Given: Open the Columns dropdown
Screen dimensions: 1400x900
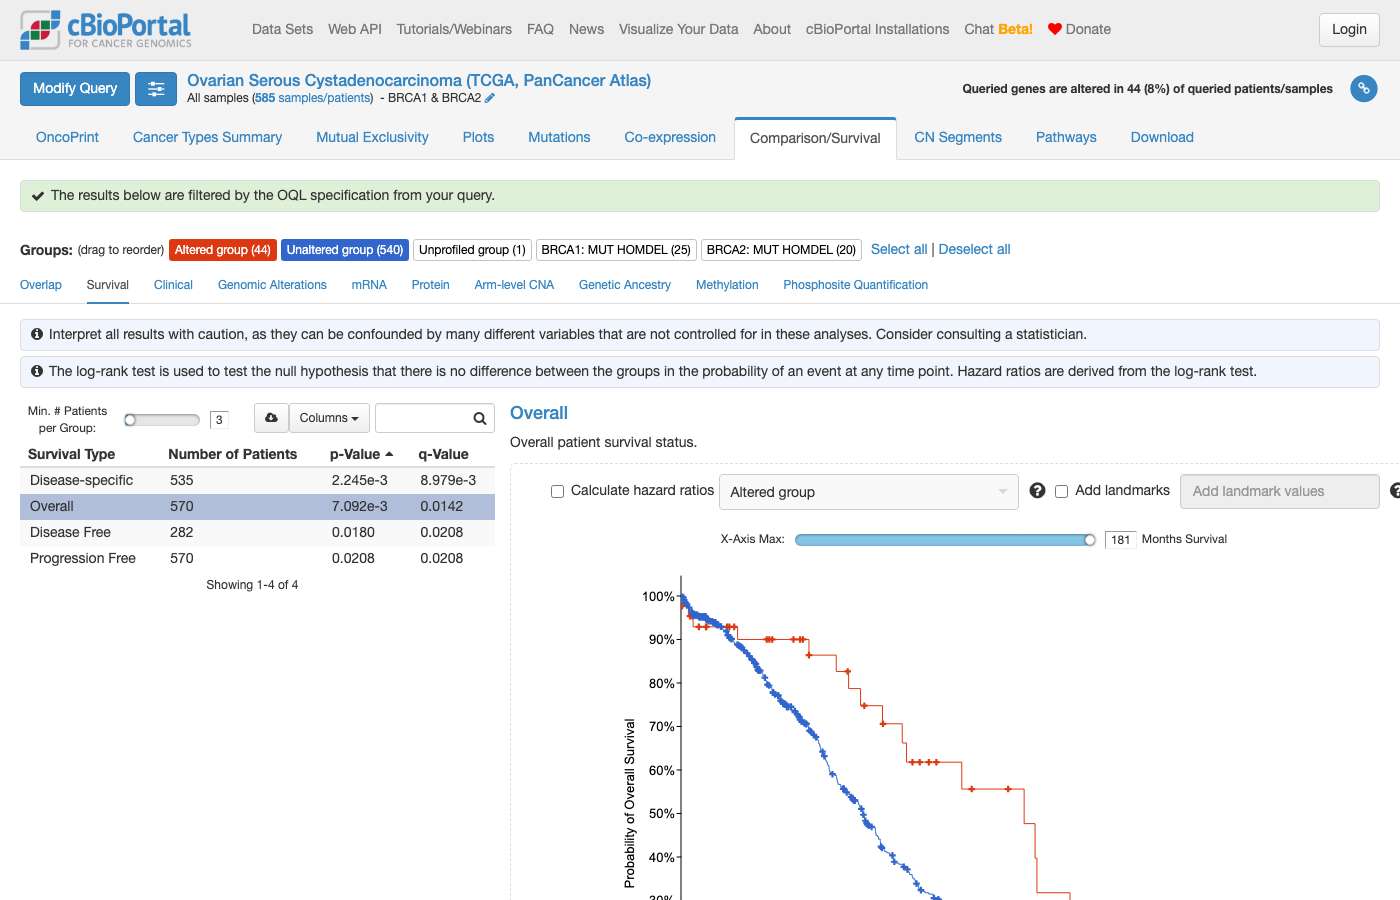Looking at the screenshot, I should click(x=329, y=418).
